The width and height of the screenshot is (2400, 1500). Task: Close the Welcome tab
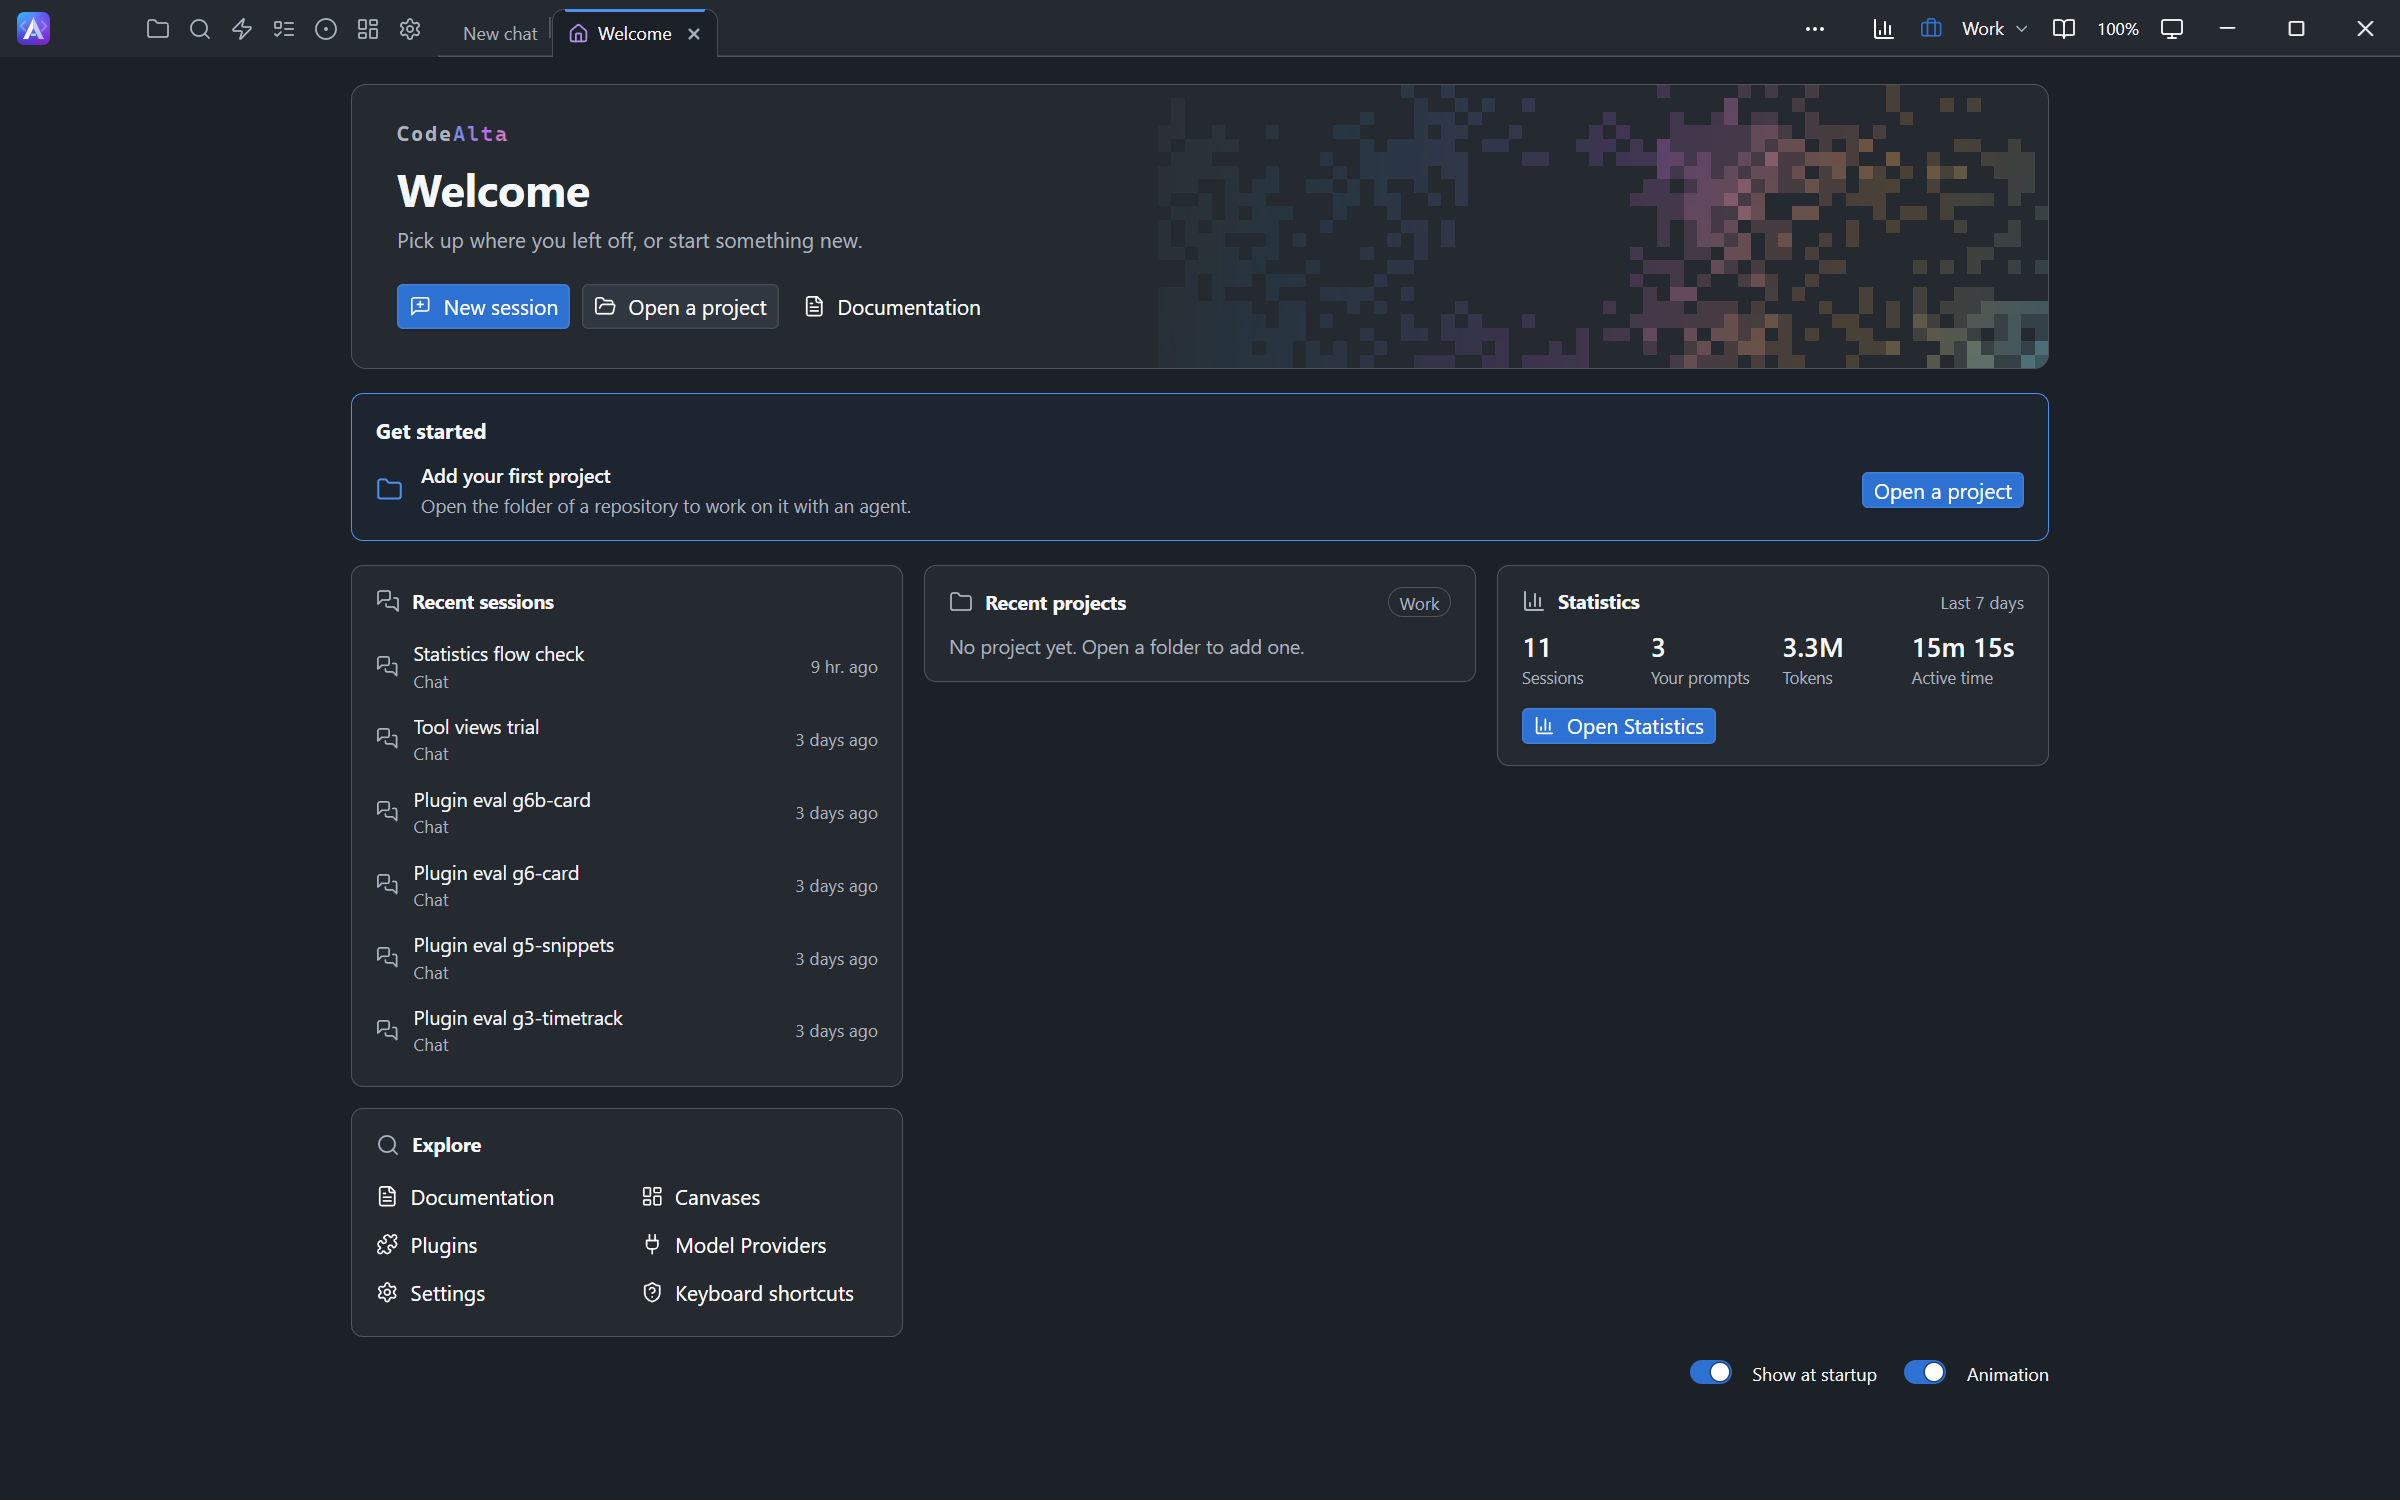coord(694,34)
